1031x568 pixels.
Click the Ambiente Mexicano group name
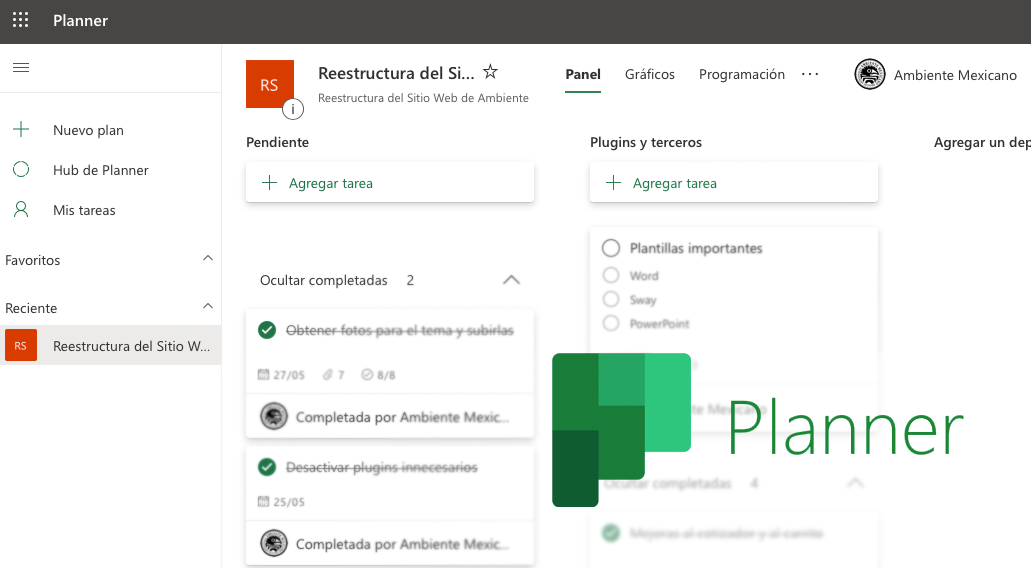coord(955,75)
